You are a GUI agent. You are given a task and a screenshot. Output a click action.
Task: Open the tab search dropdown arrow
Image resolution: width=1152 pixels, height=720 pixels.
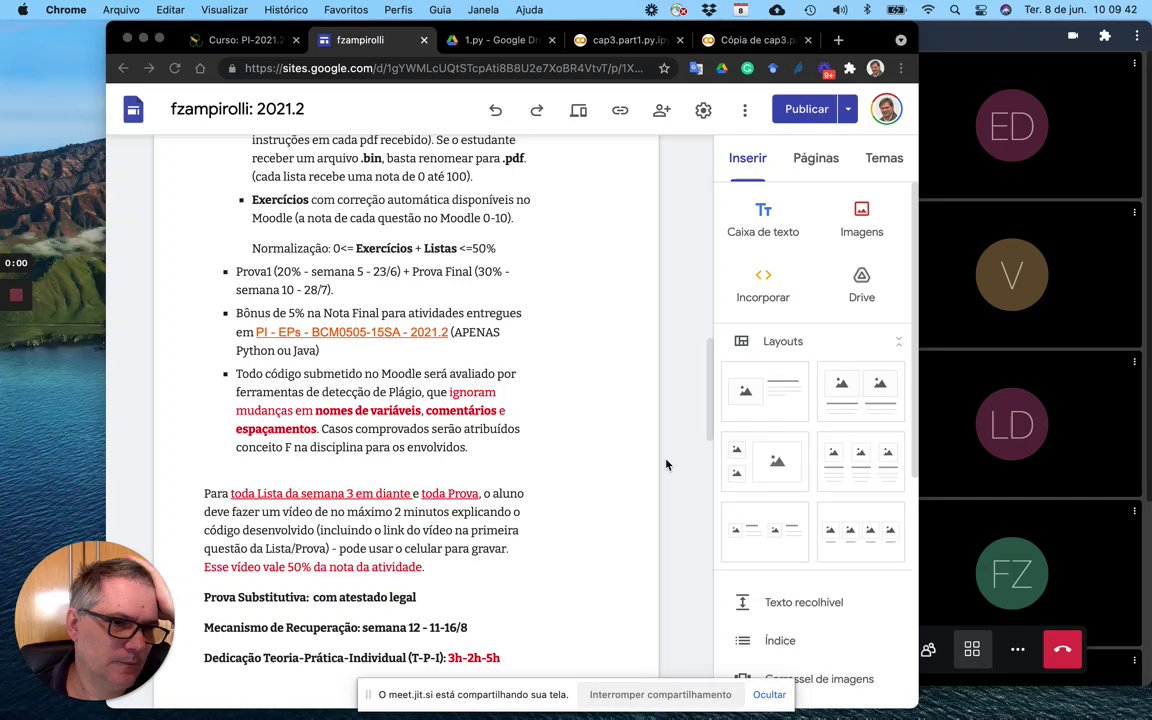[901, 40]
